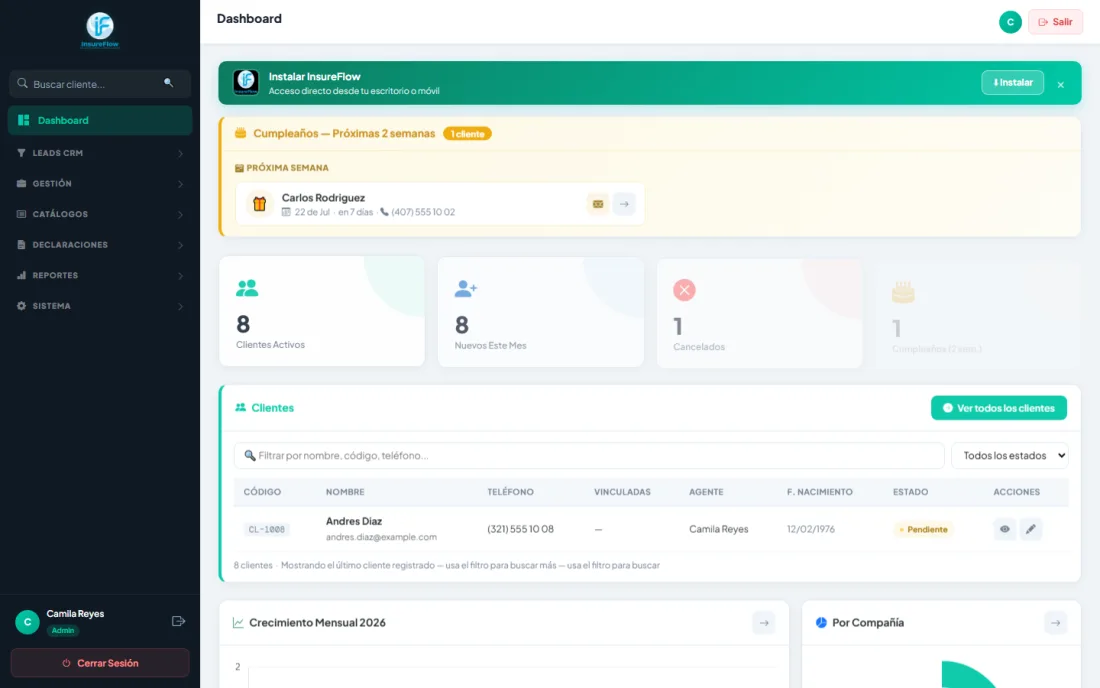The image size is (1100, 688).
Task: Click the andres.diaz@example.com email
Action: click(x=381, y=537)
